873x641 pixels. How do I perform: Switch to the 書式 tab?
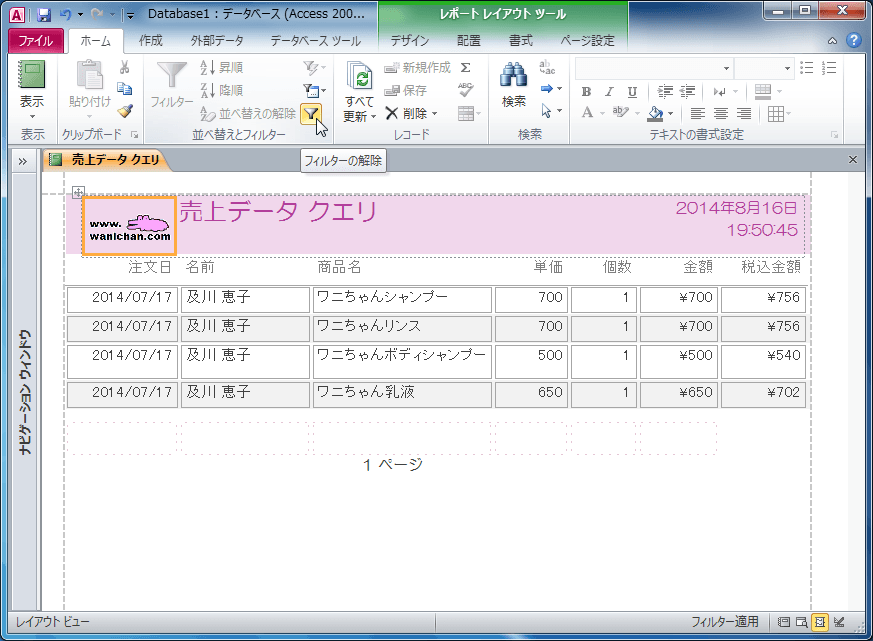521,41
